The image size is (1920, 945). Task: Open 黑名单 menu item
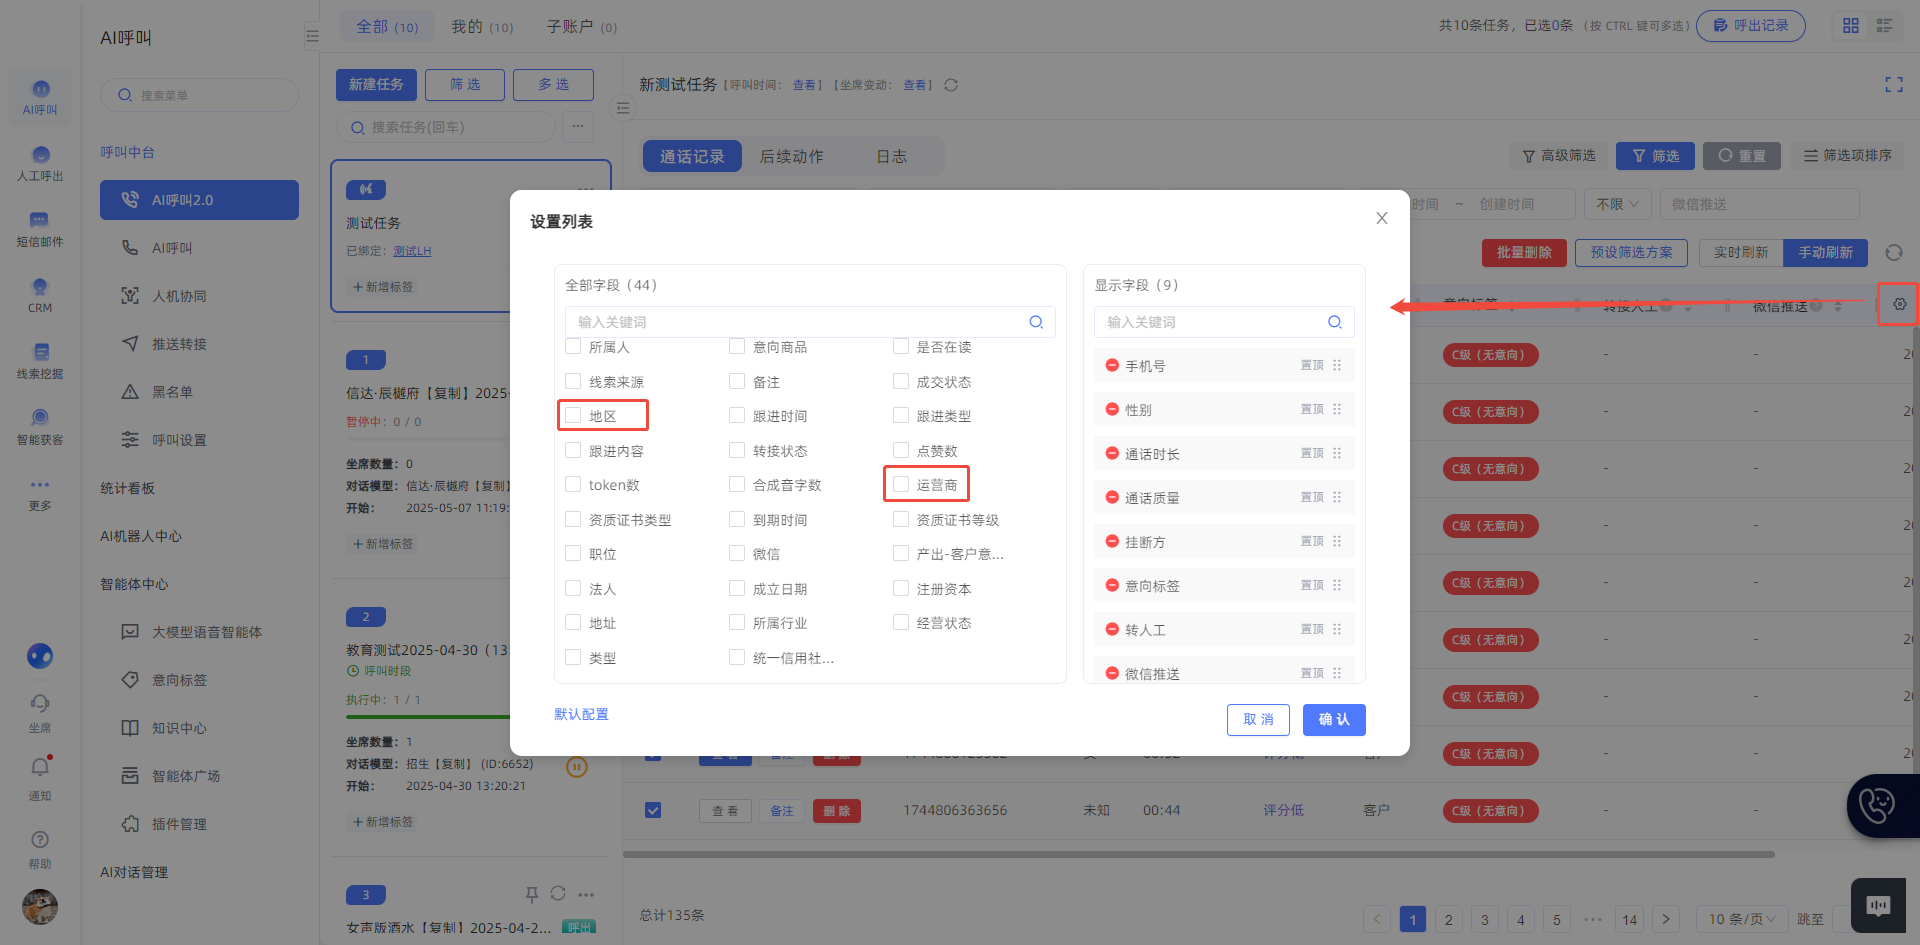[172, 392]
